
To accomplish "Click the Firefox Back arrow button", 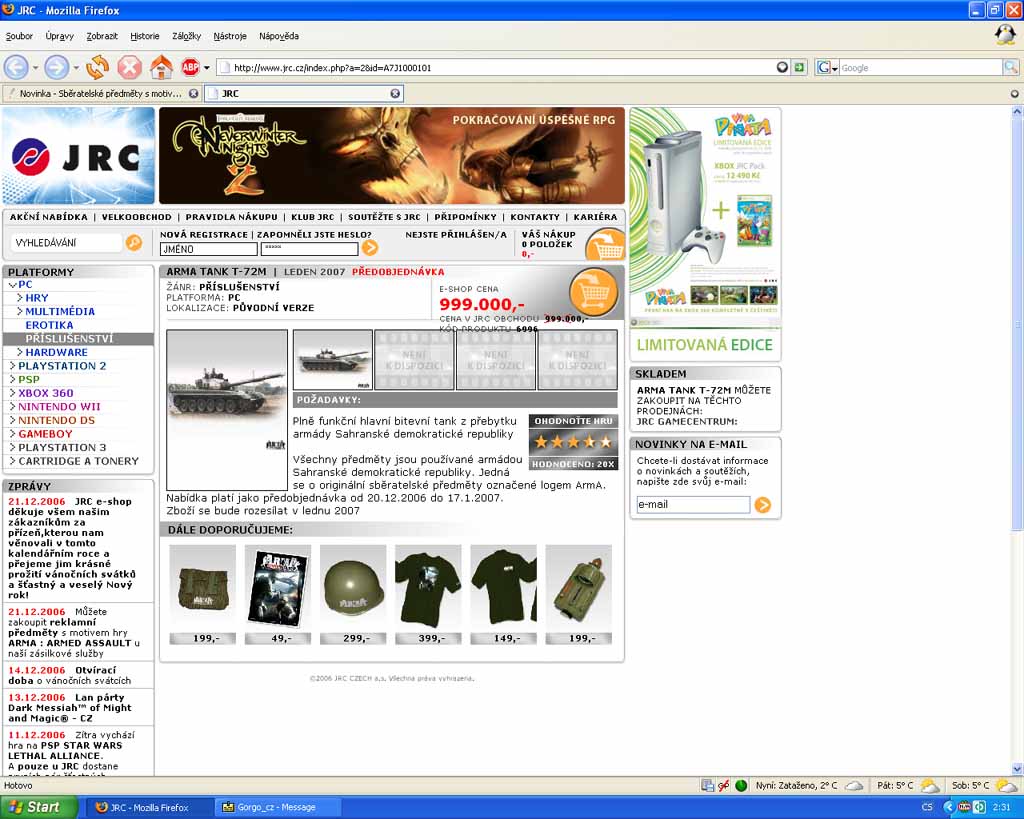I will (16, 67).
